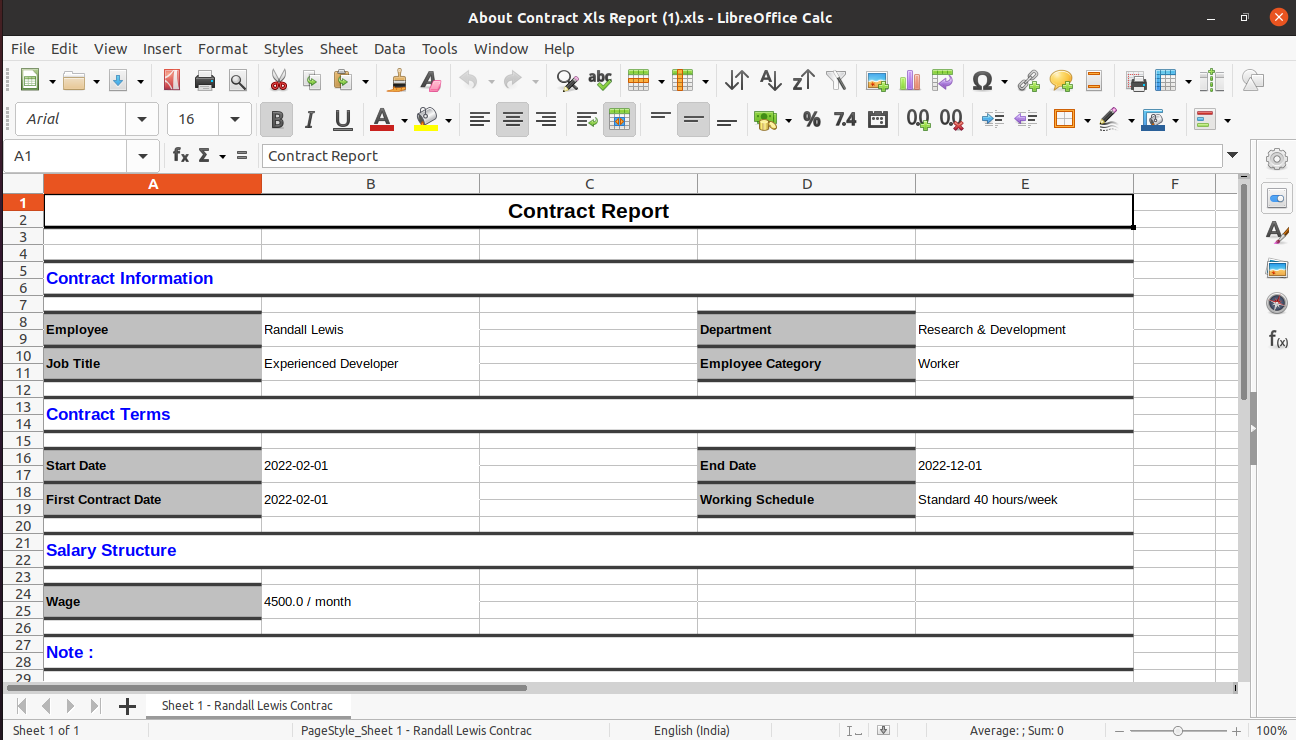Toggle Italic formatting
1296x740 pixels.
click(x=310, y=120)
